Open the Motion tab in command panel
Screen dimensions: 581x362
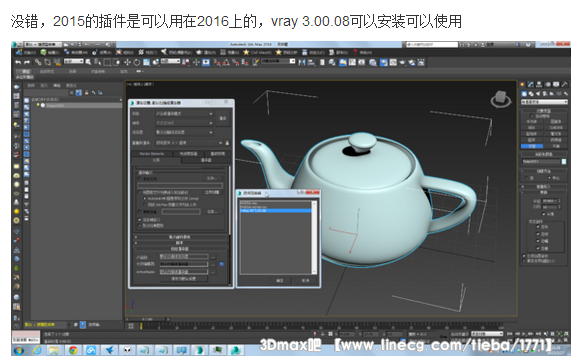tap(548, 85)
